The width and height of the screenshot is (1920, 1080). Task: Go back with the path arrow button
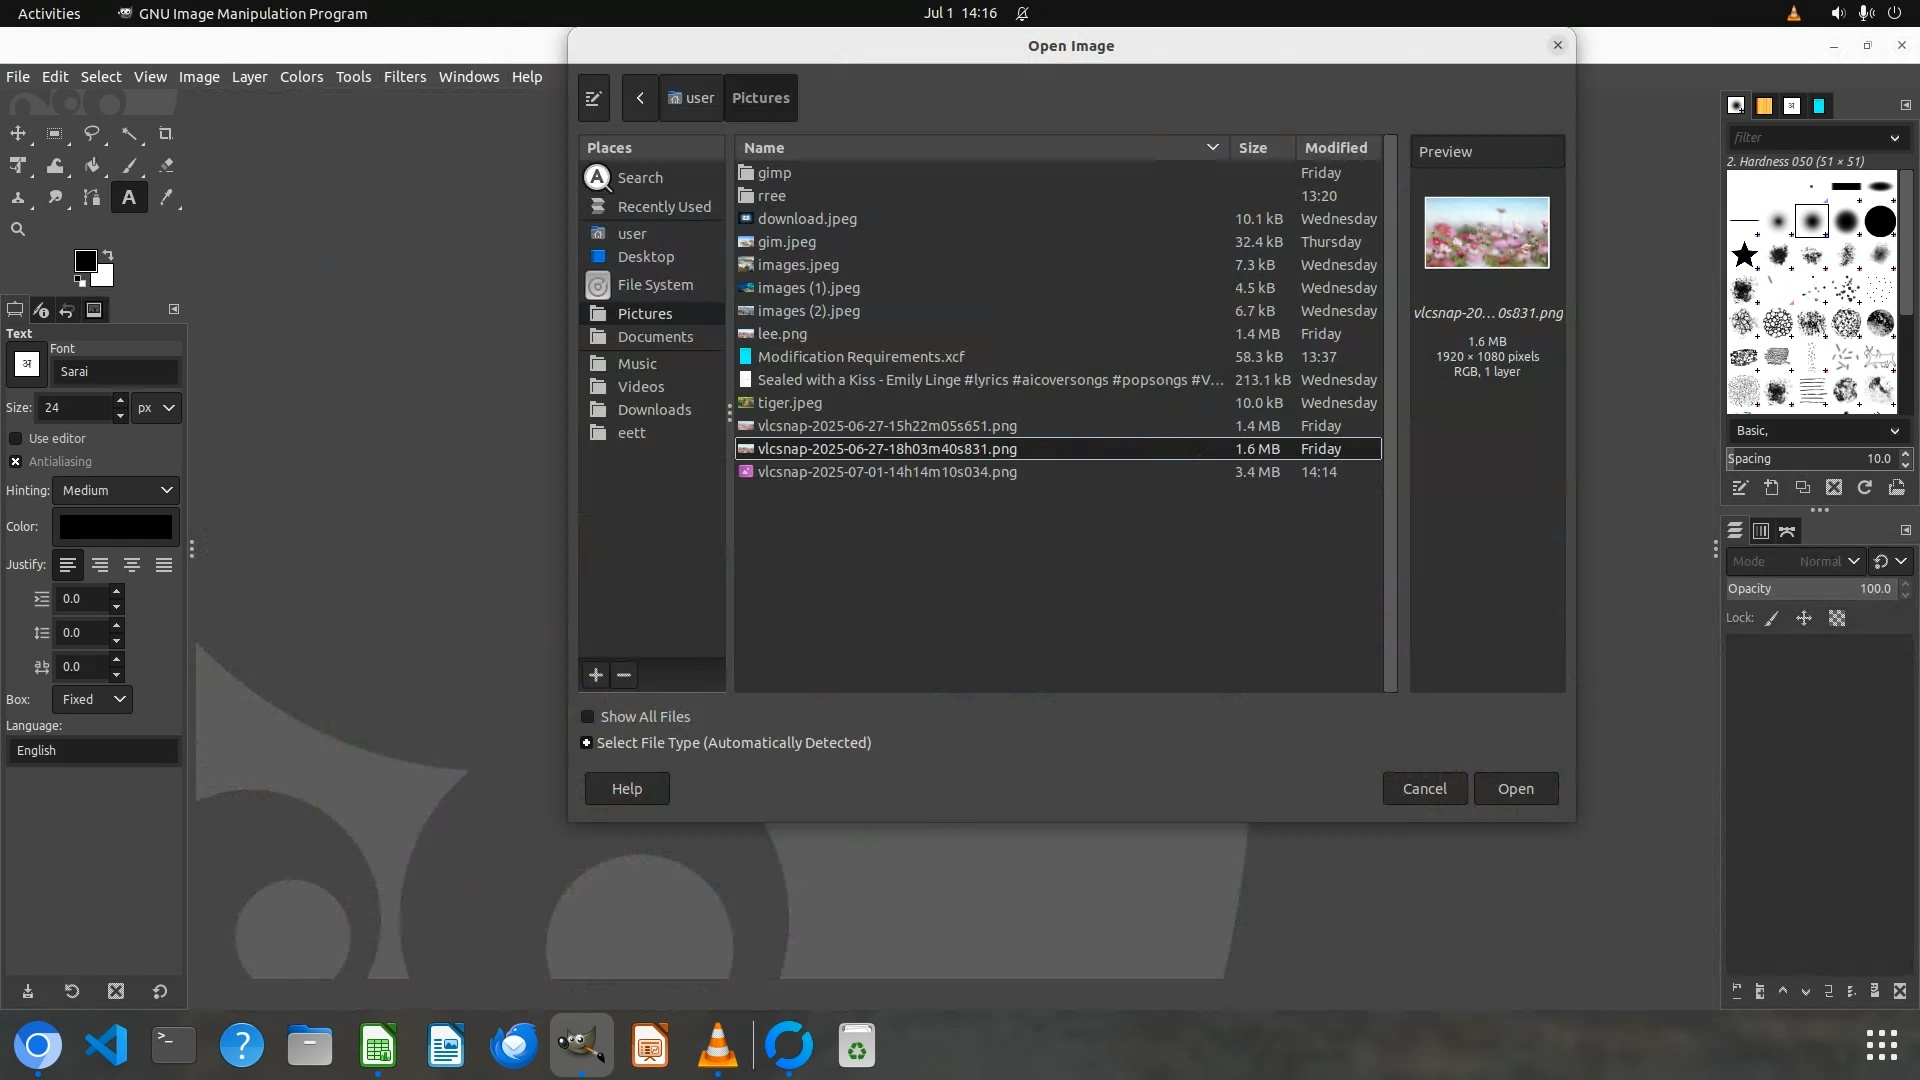[640, 98]
